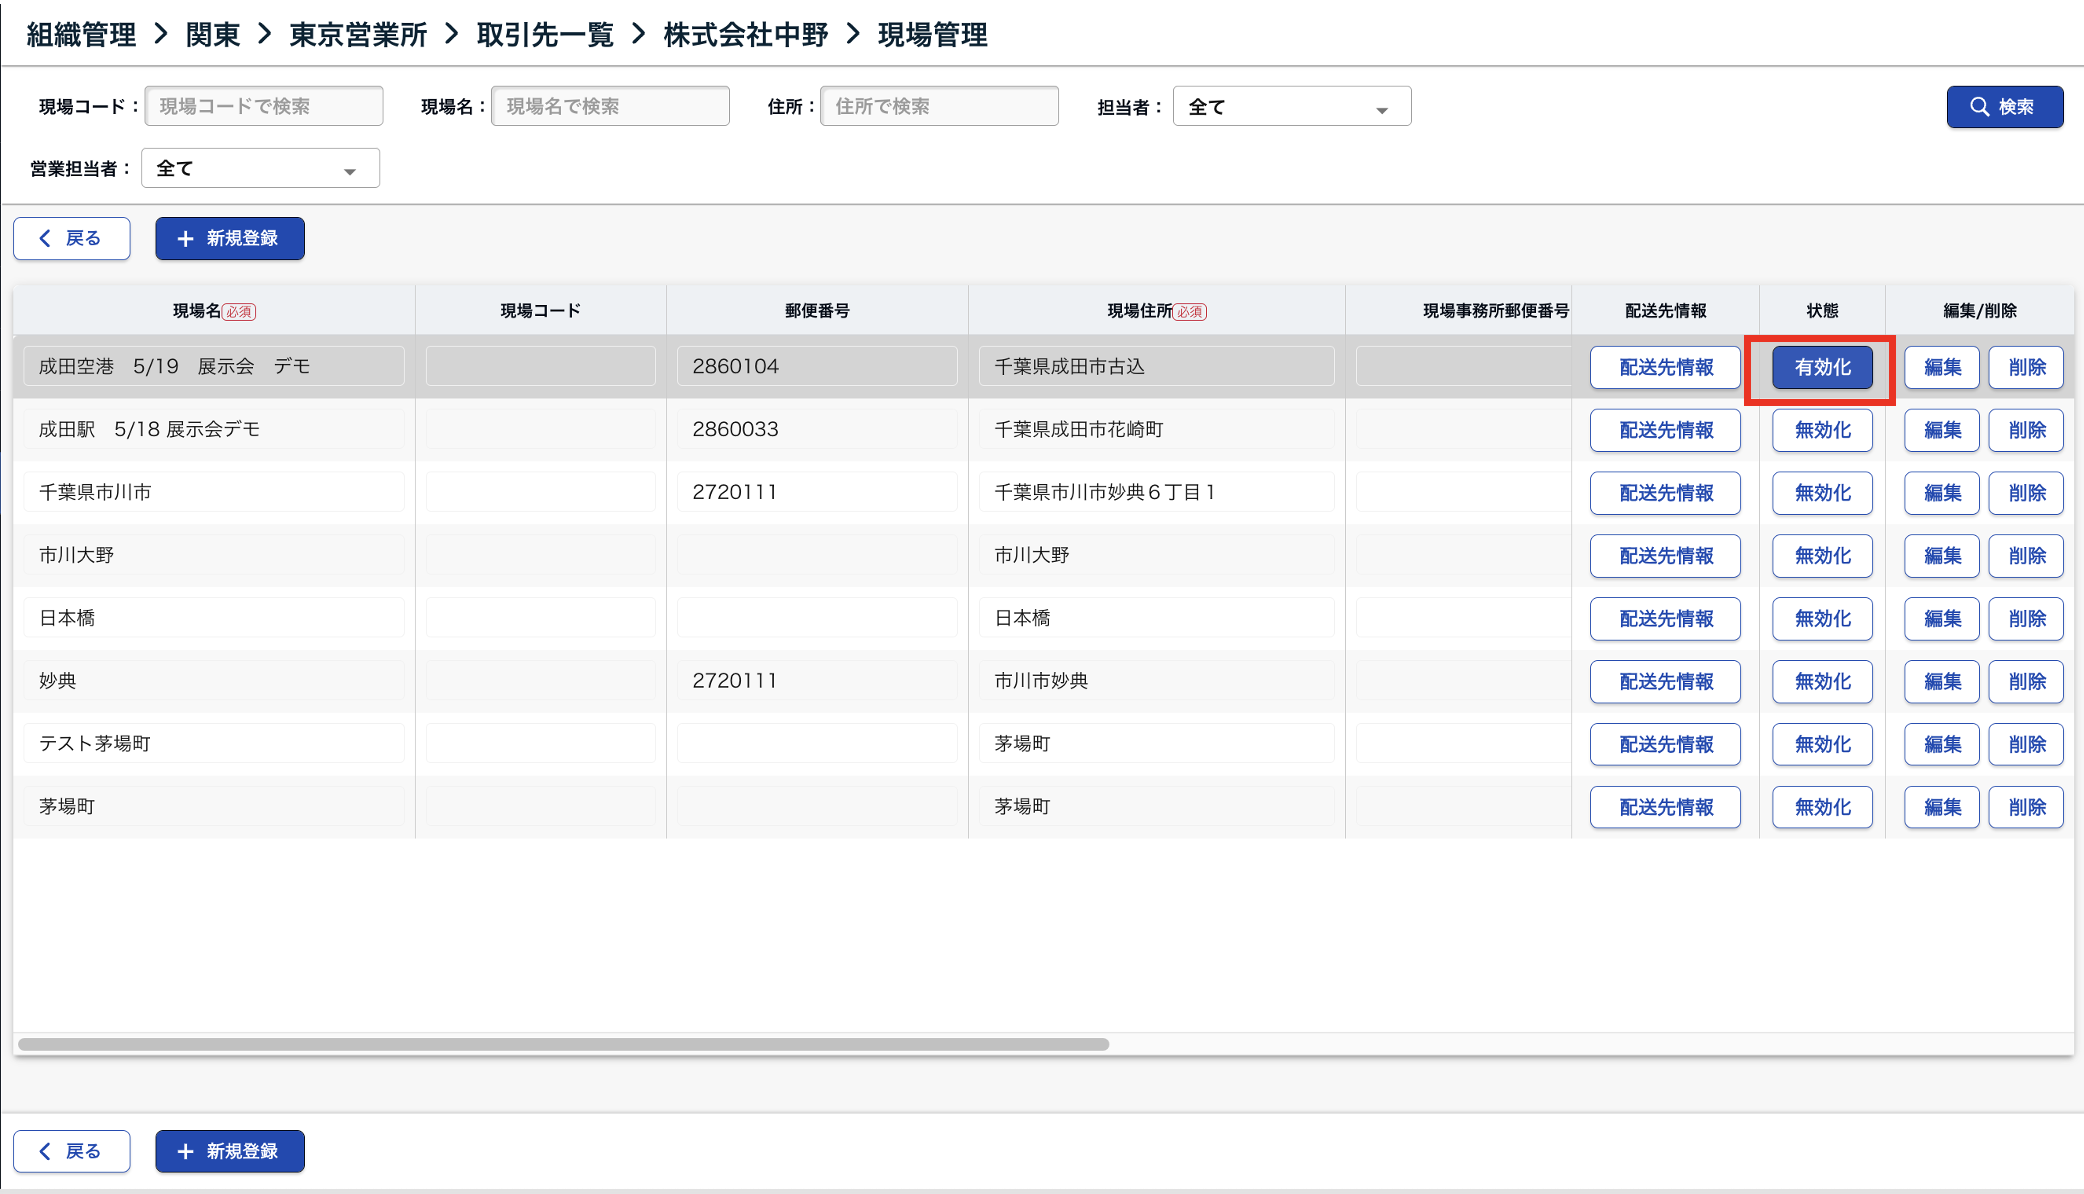This screenshot has width=2084, height=1194.
Task: Click the horizontal table scrollbar
Action: [x=563, y=1044]
